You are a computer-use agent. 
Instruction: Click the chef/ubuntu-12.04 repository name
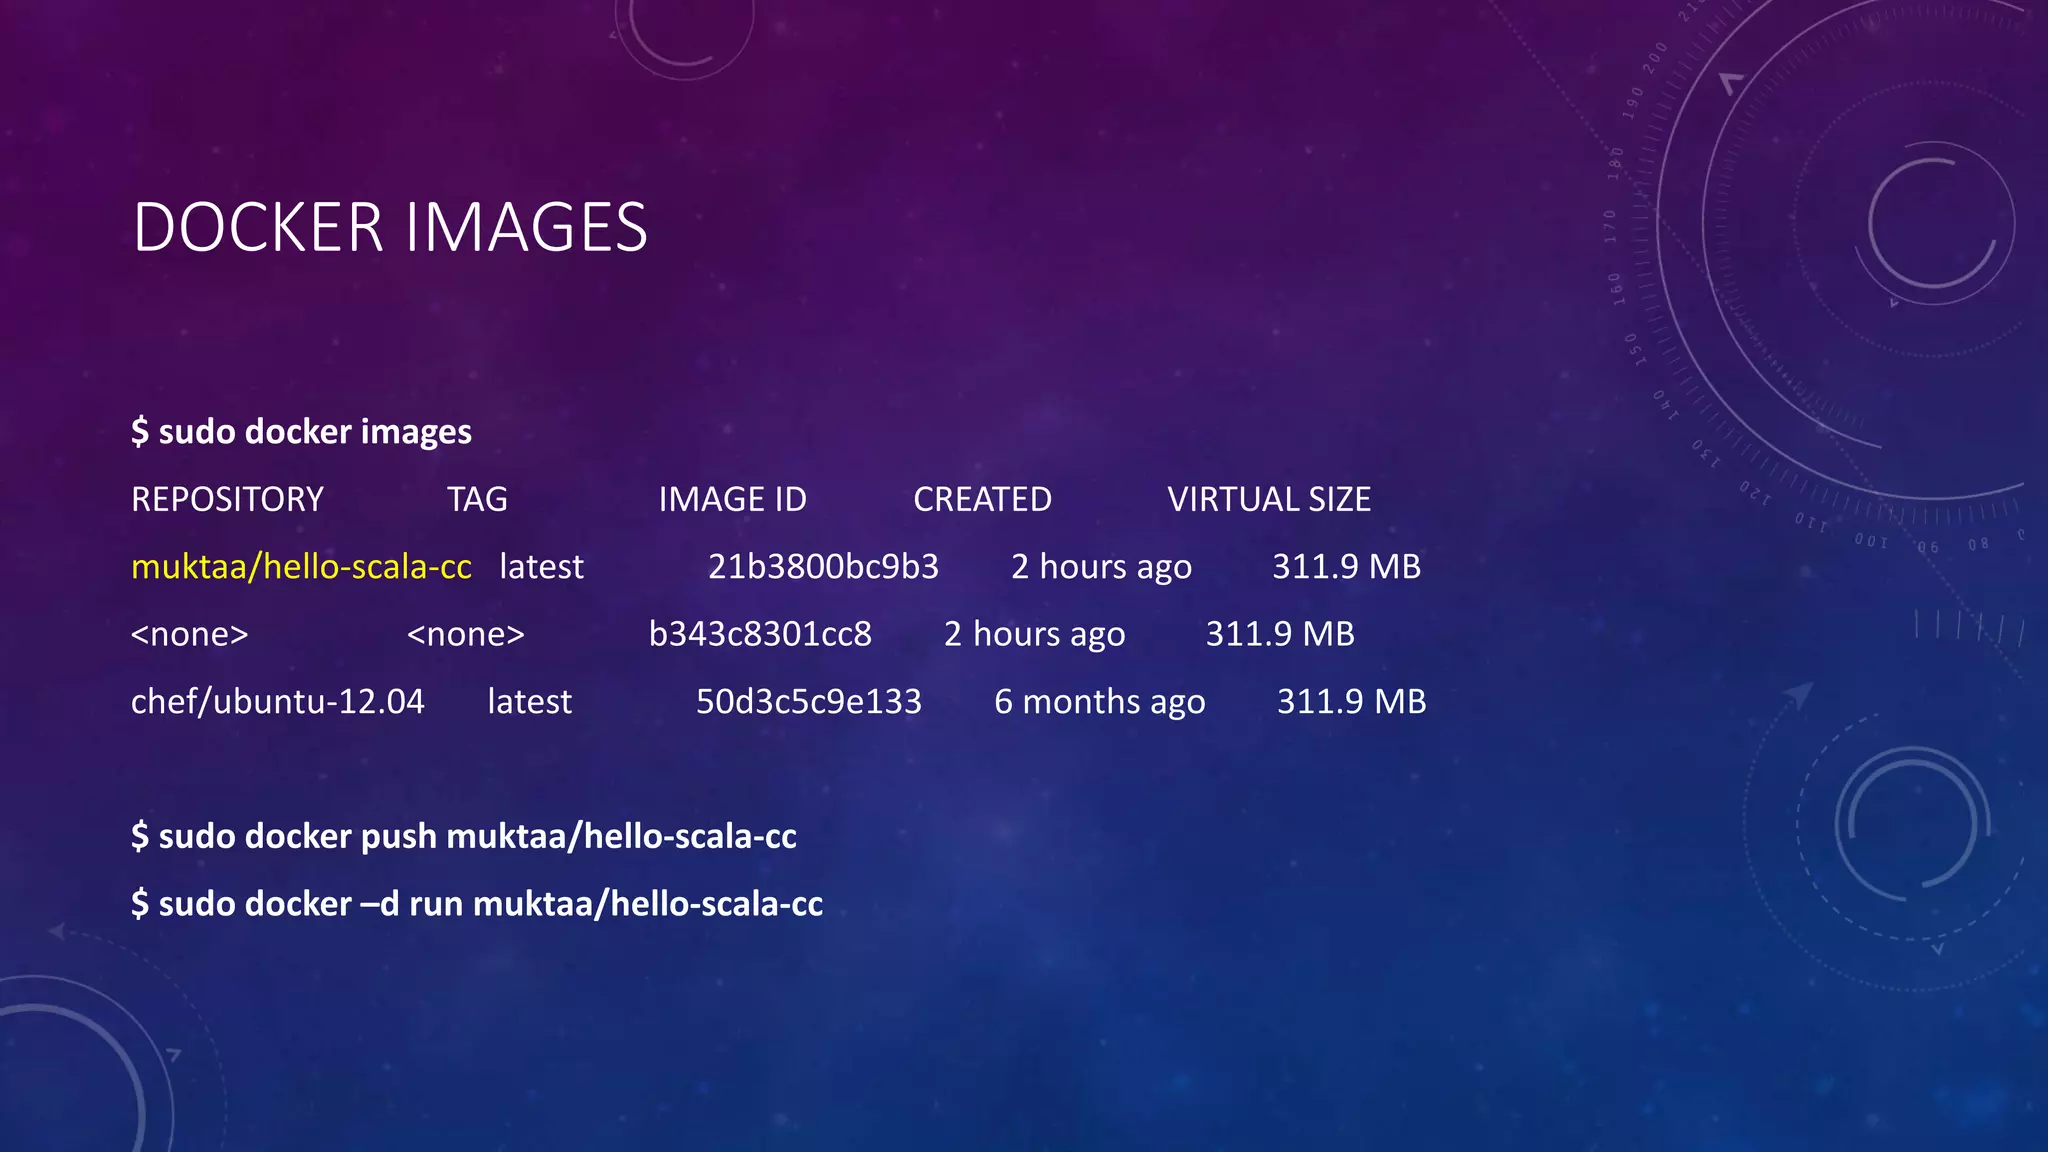[278, 702]
